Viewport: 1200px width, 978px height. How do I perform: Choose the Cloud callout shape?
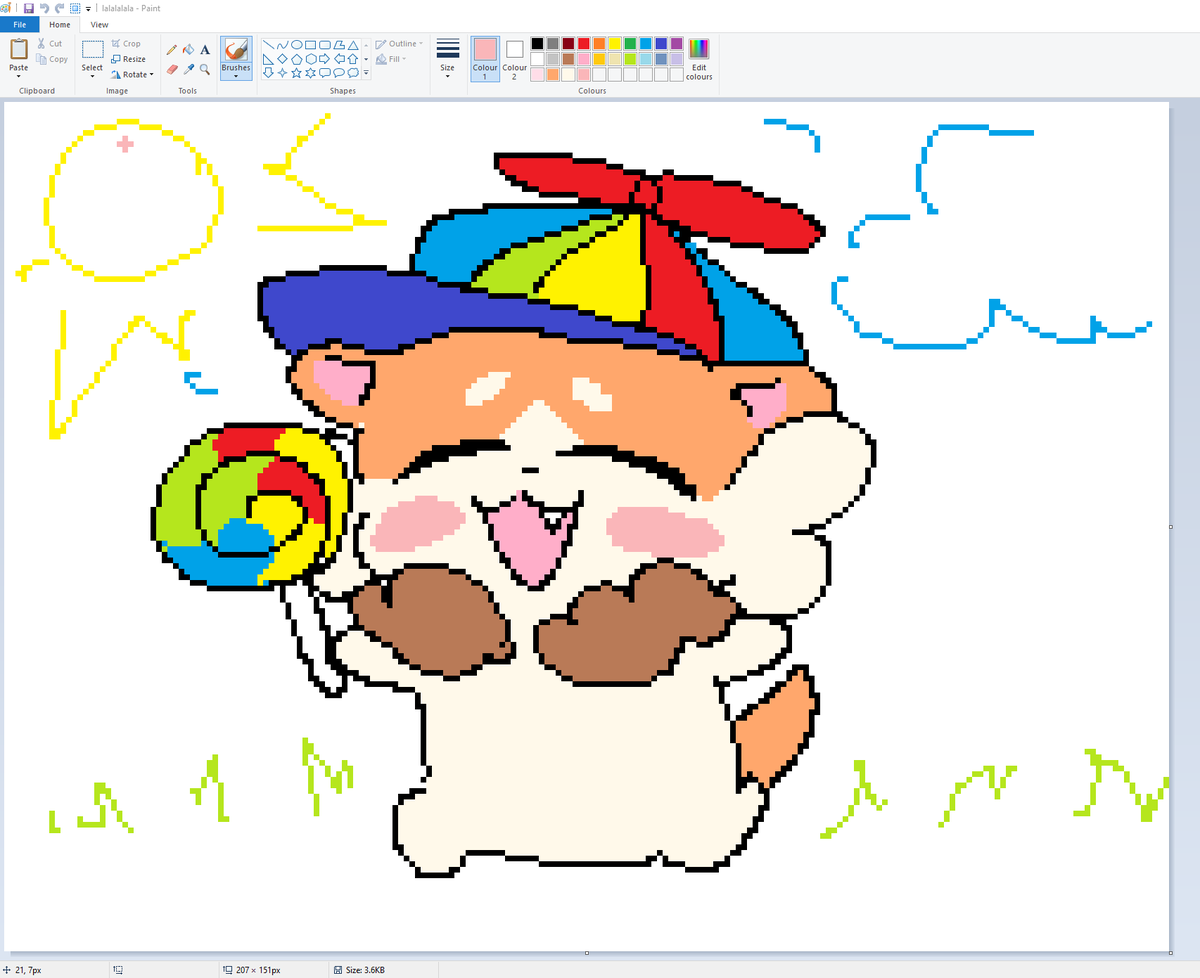click(353, 72)
